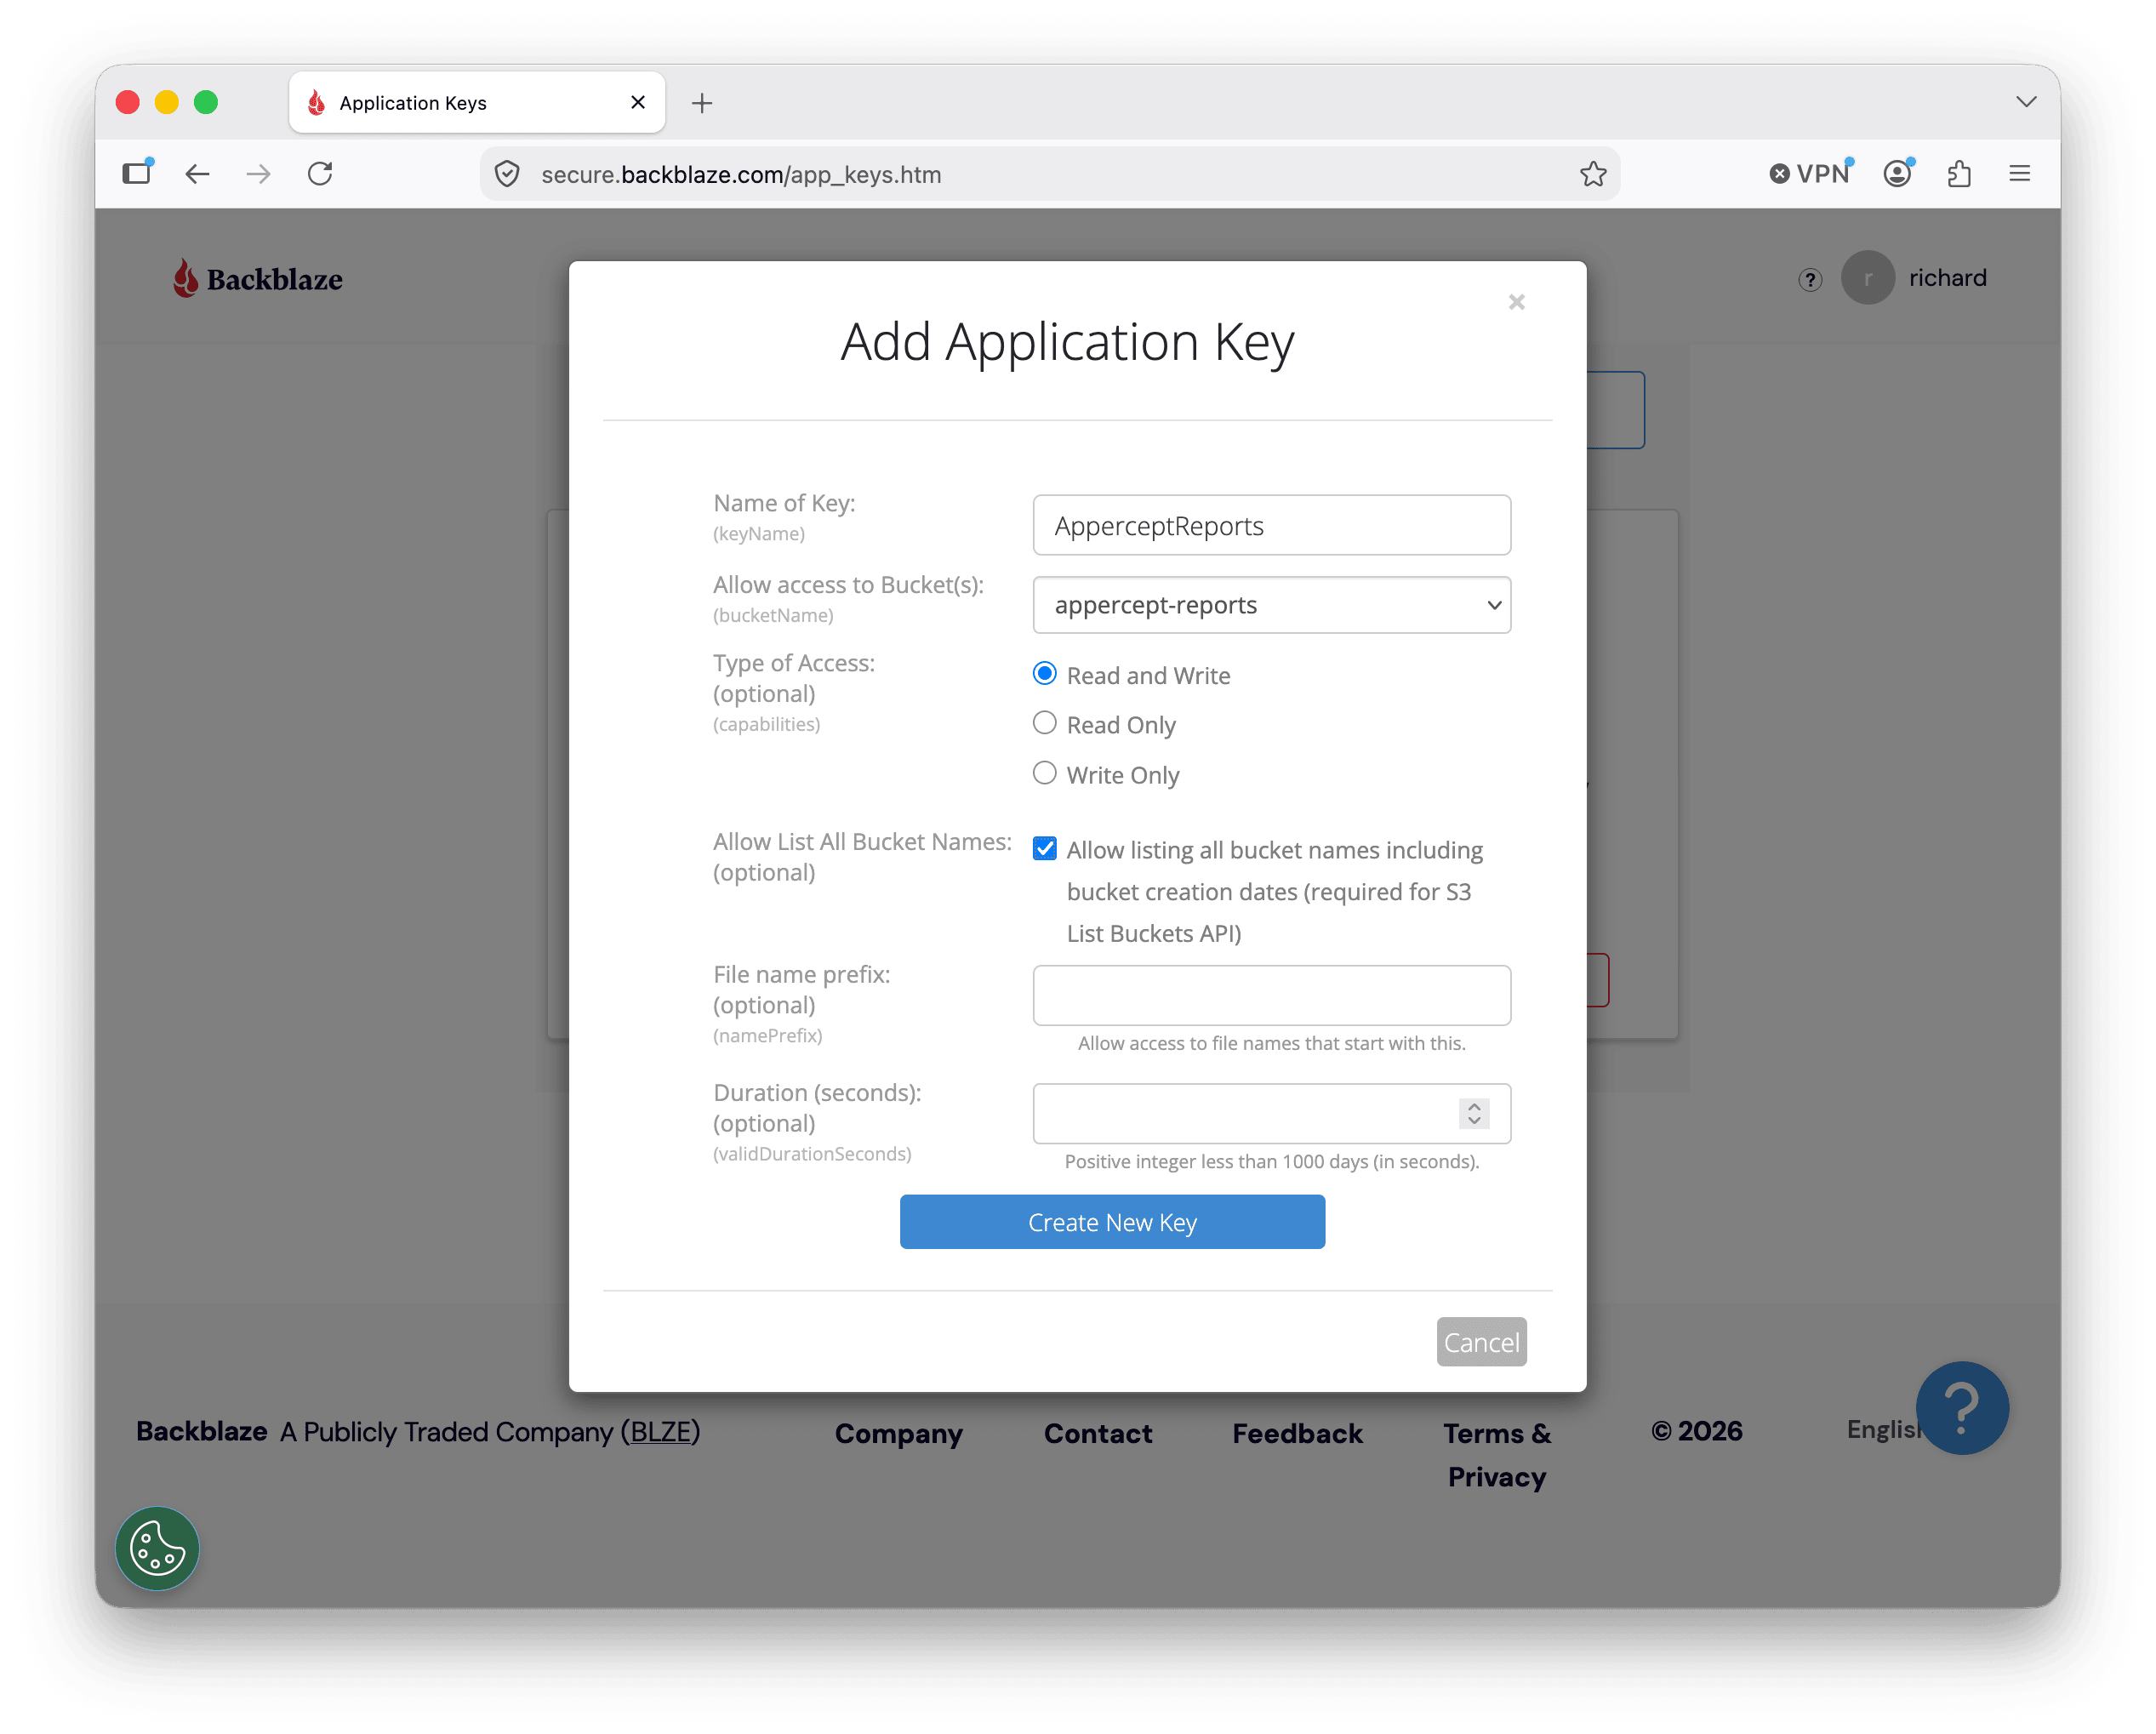Open the BLZE stock link
This screenshot has height=1734, width=2156.
coord(660,1432)
